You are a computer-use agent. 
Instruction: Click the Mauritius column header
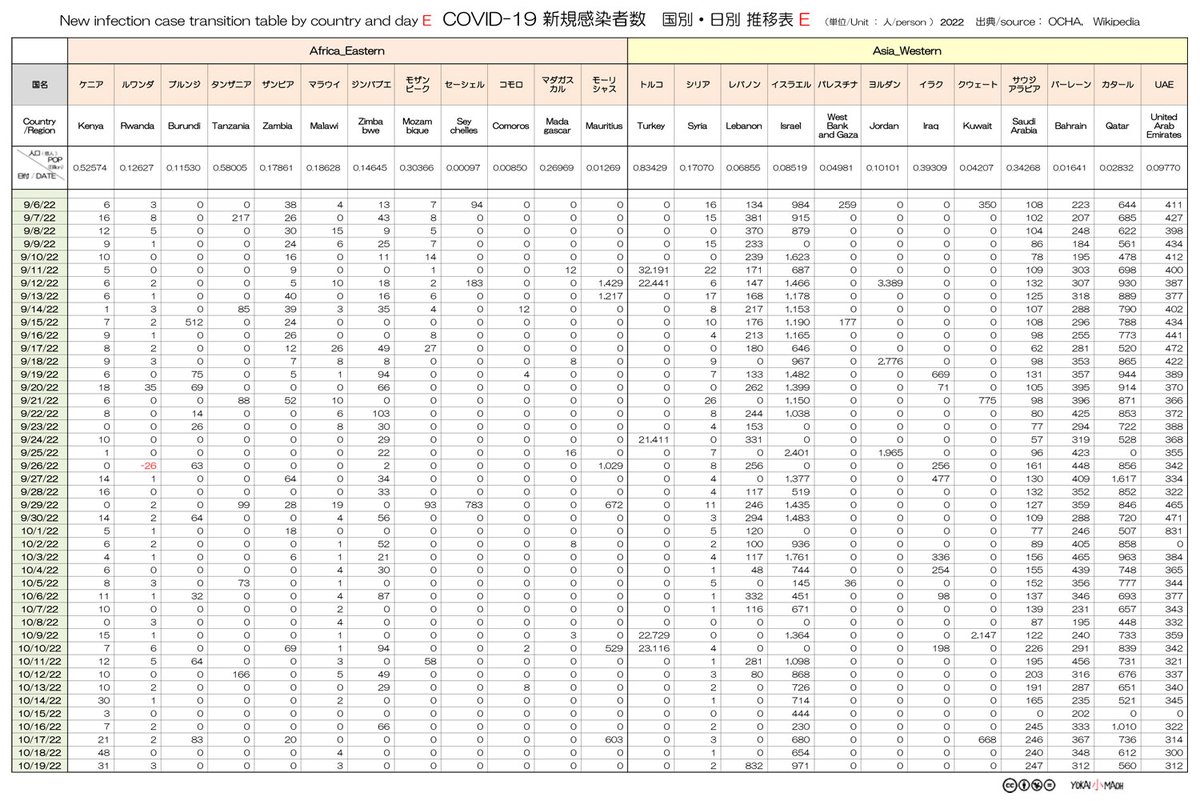[x=604, y=127]
